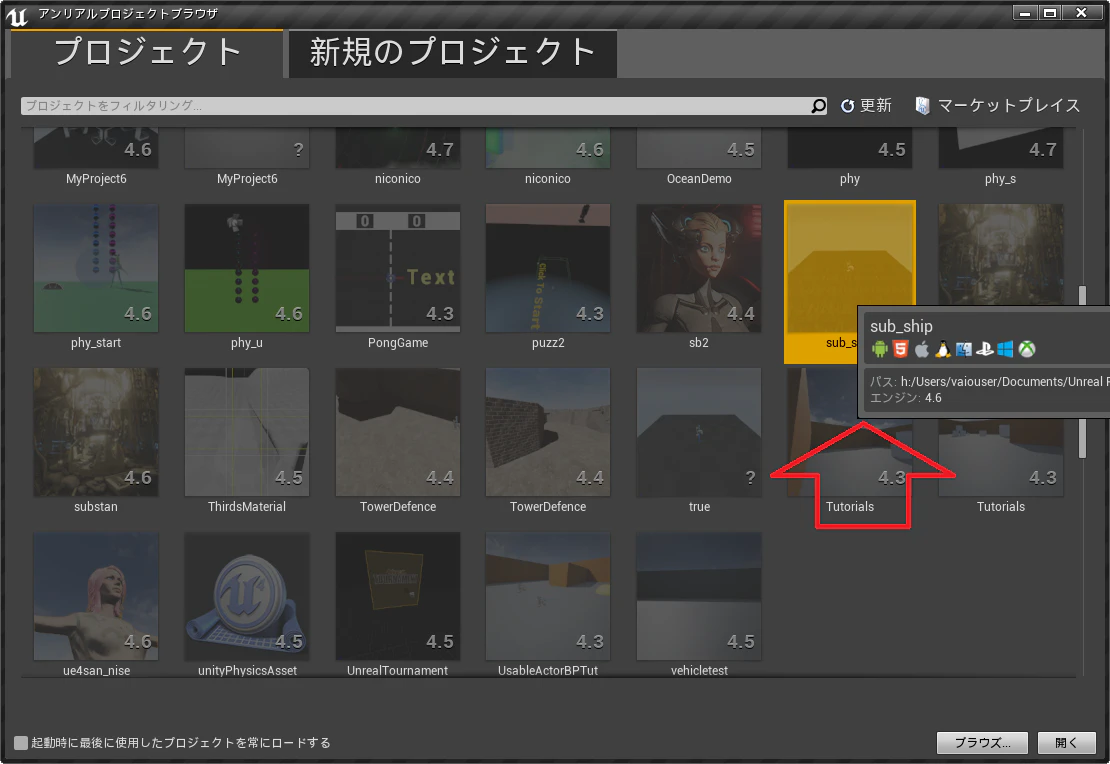Choose the substan project thumbnail
Image resolution: width=1110 pixels, height=764 pixels.
96,433
